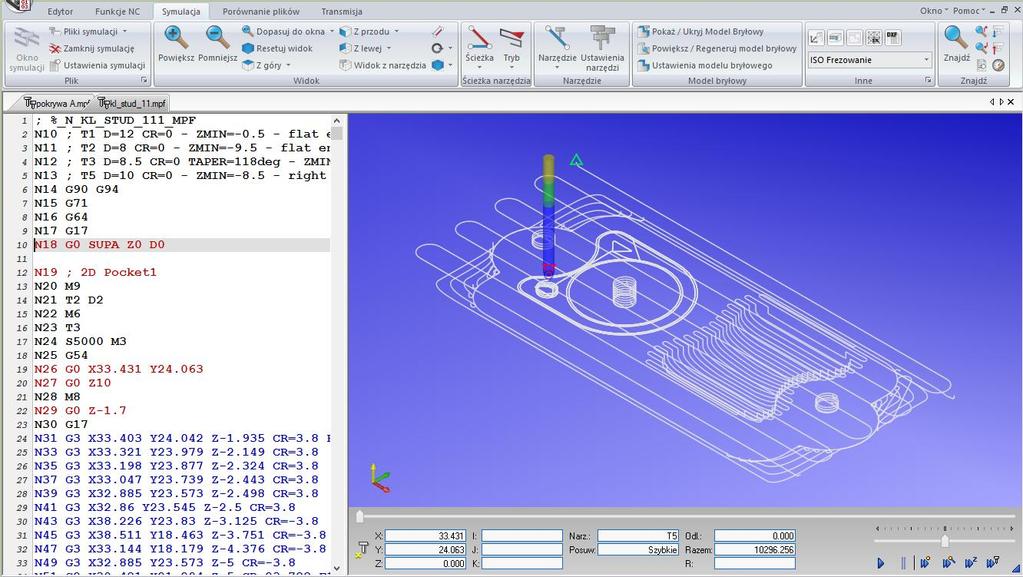
Task: Click the Razem field showing 10296.256
Action: tap(755, 550)
